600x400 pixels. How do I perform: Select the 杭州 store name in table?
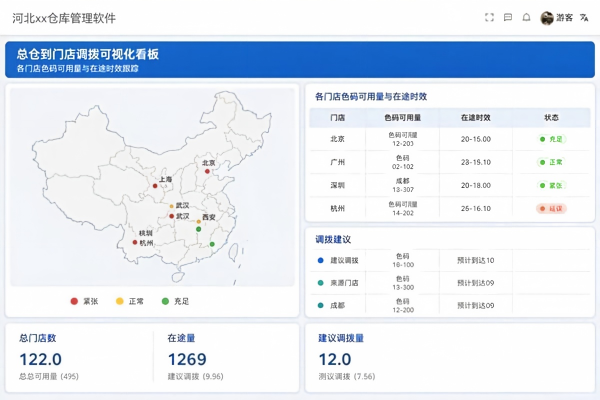click(338, 209)
